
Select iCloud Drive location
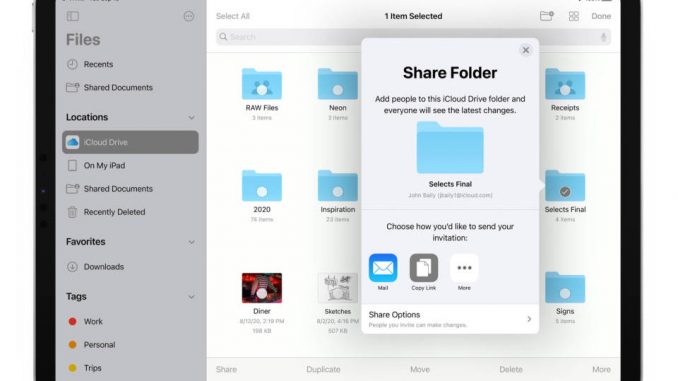(x=130, y=142)
